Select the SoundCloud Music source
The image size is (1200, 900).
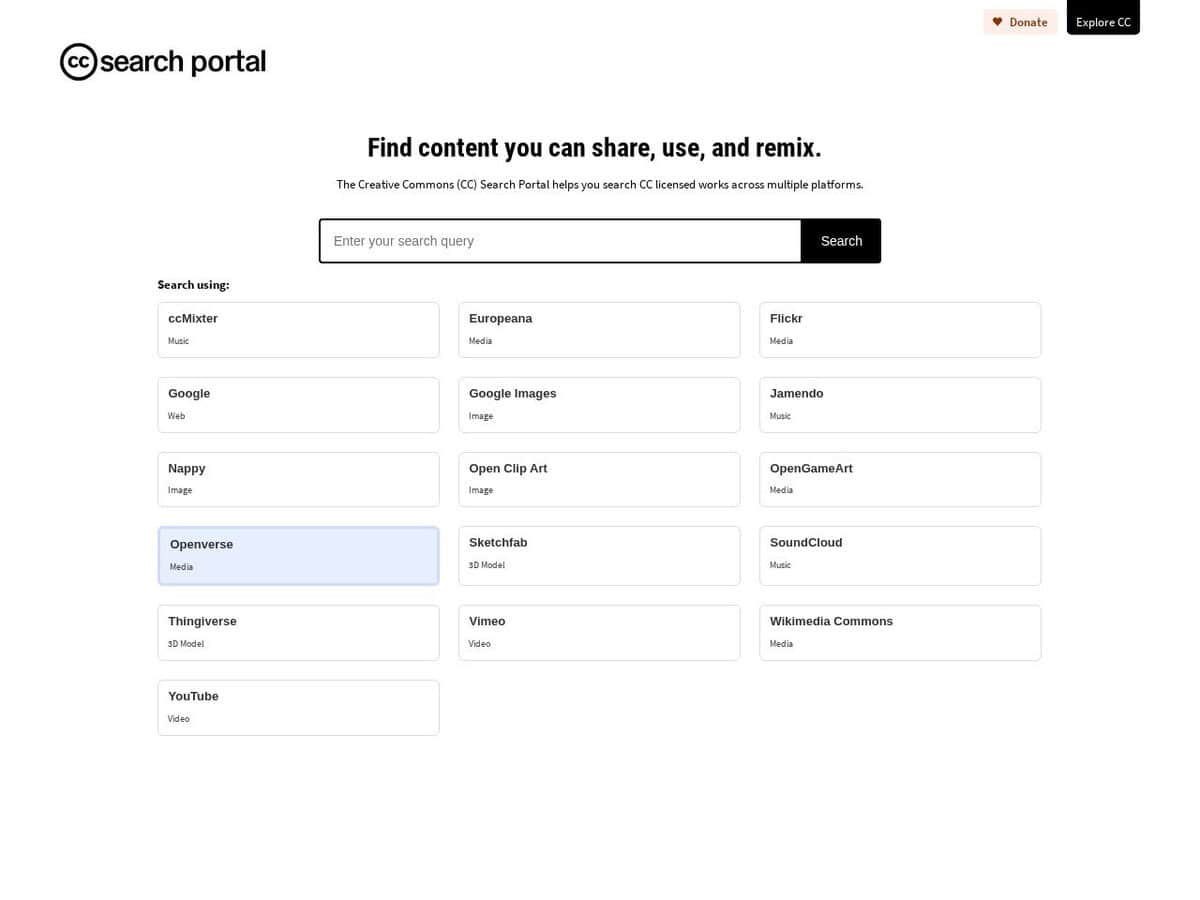[x=900, y=556]
